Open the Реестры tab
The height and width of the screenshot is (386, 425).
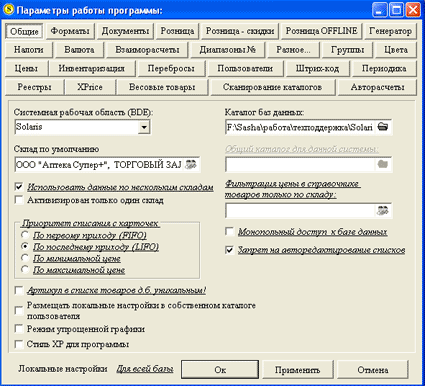34,87
